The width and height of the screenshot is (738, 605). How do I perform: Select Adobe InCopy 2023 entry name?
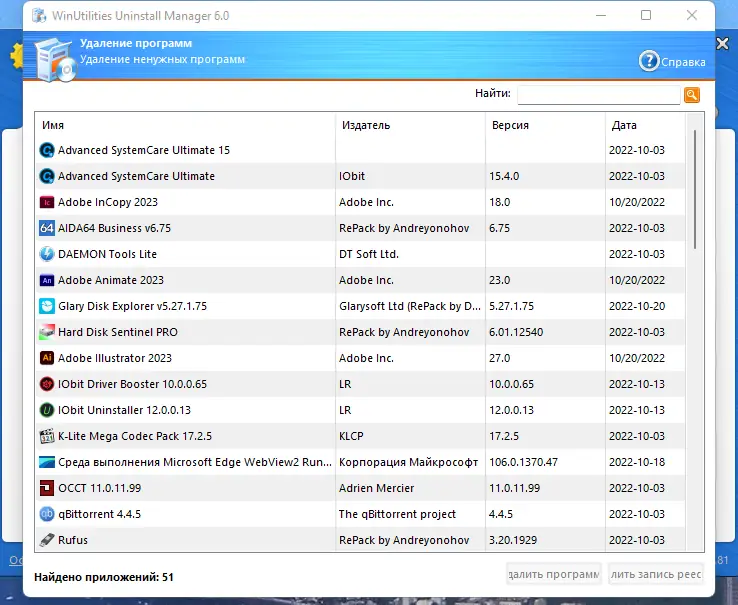(108, 202)
